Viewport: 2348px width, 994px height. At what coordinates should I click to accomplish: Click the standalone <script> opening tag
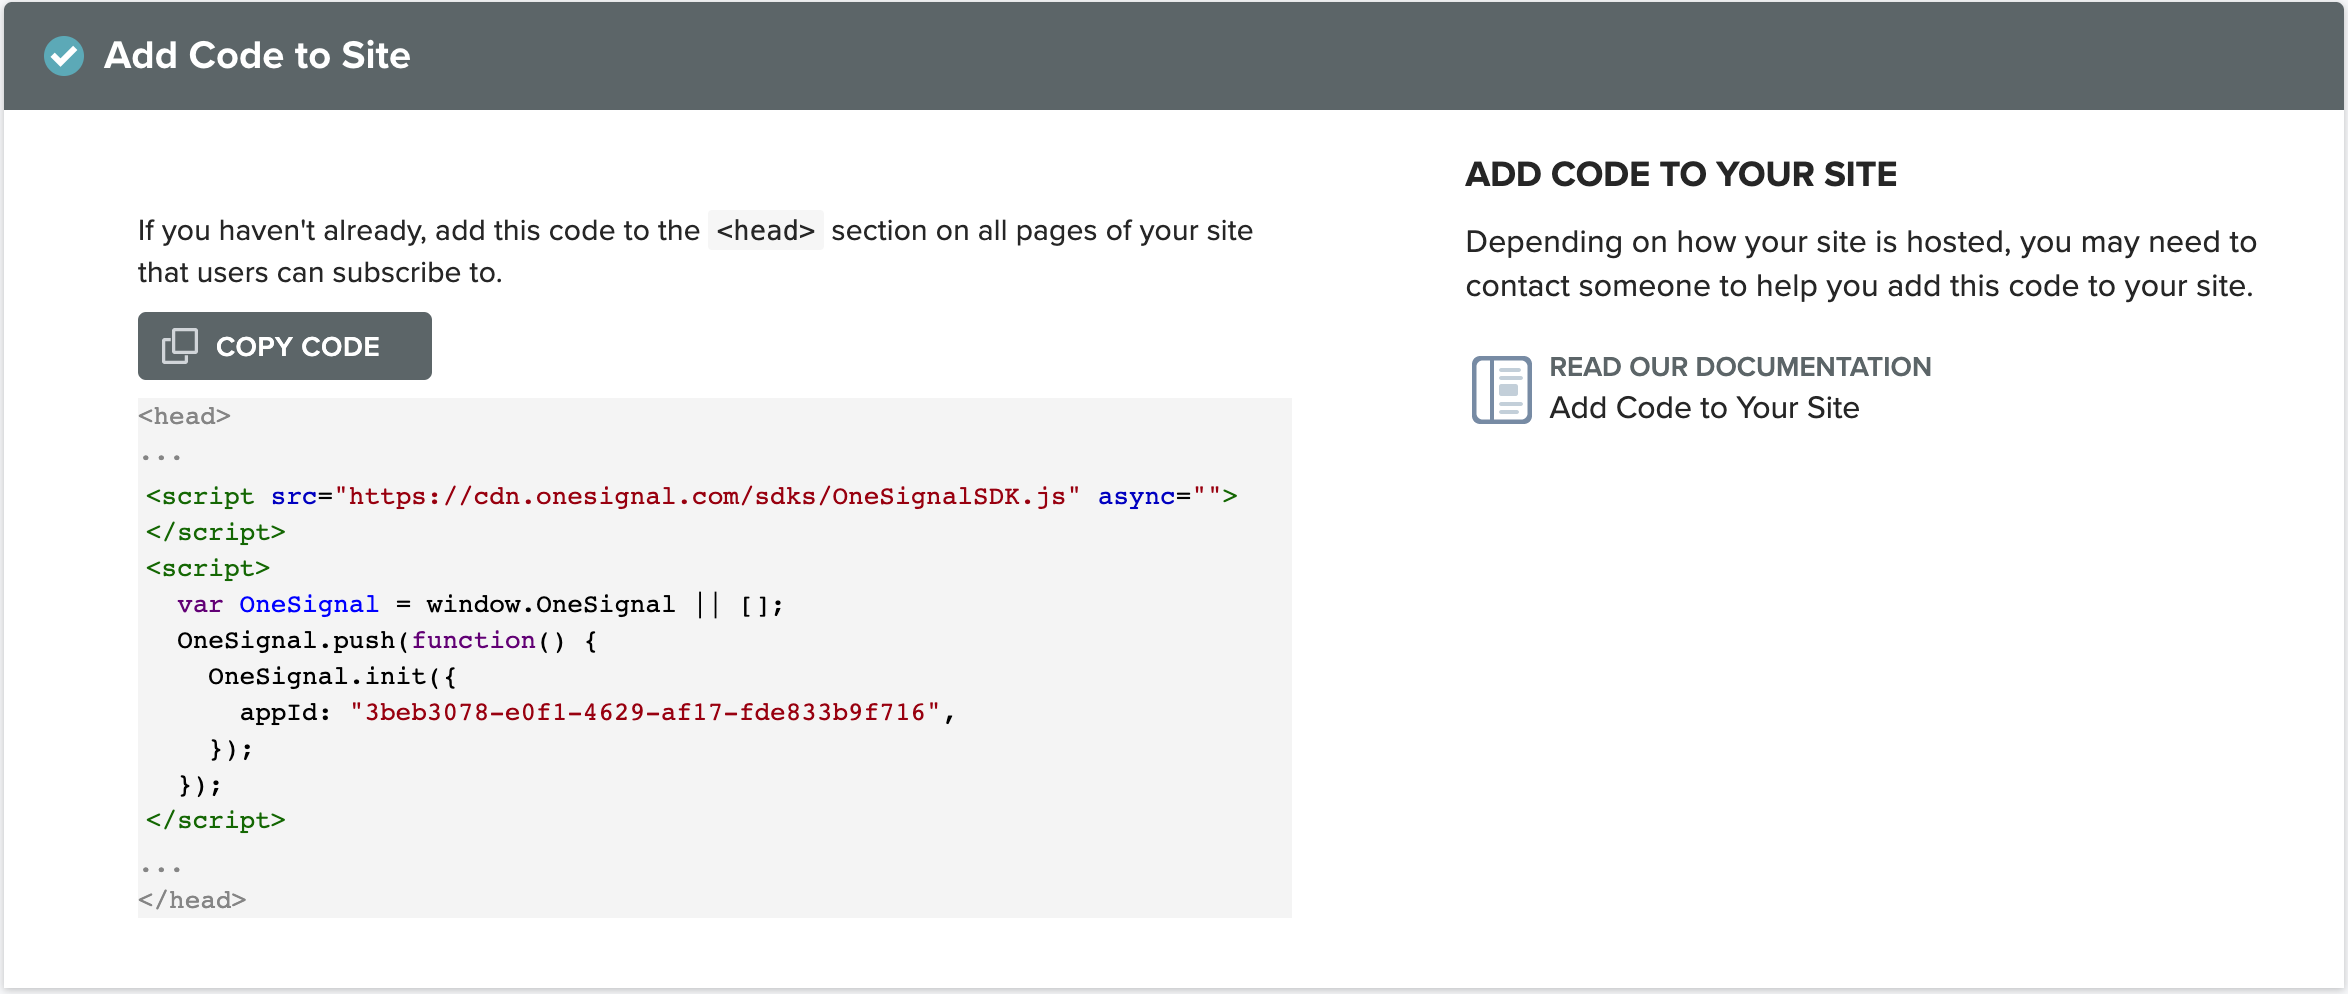coord(208,569)
